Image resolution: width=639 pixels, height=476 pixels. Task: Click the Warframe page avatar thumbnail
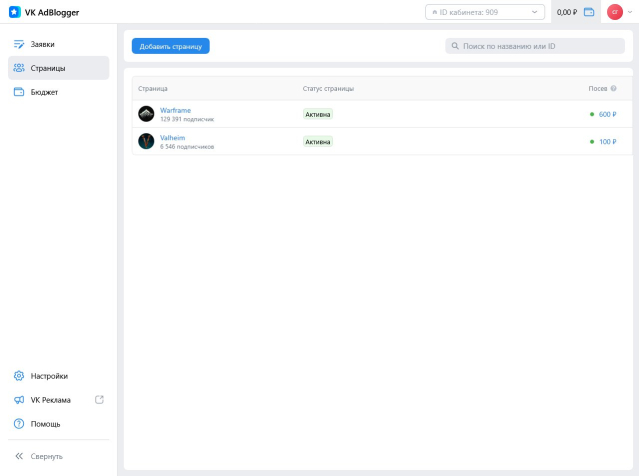click(146, 114)
